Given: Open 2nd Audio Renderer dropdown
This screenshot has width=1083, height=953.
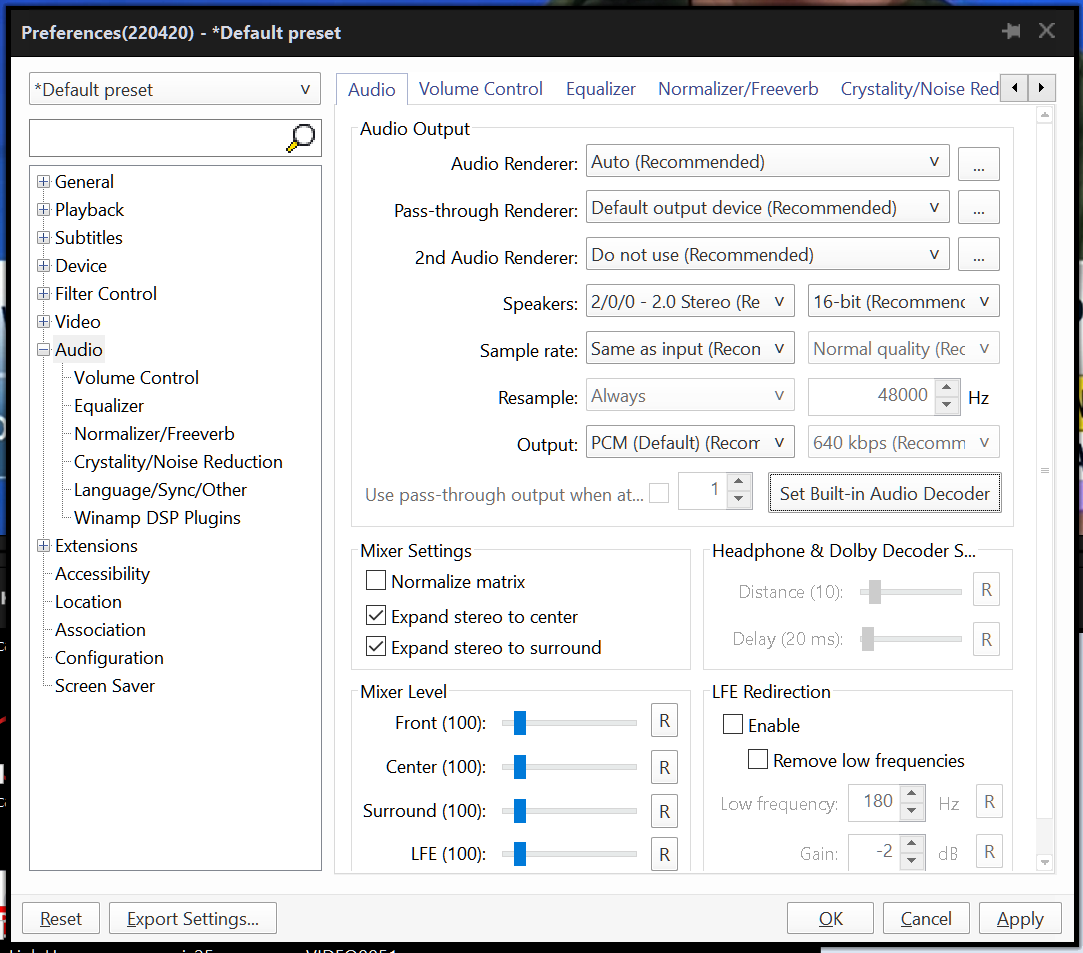Looking at the screenshot, I should (767, 255).
